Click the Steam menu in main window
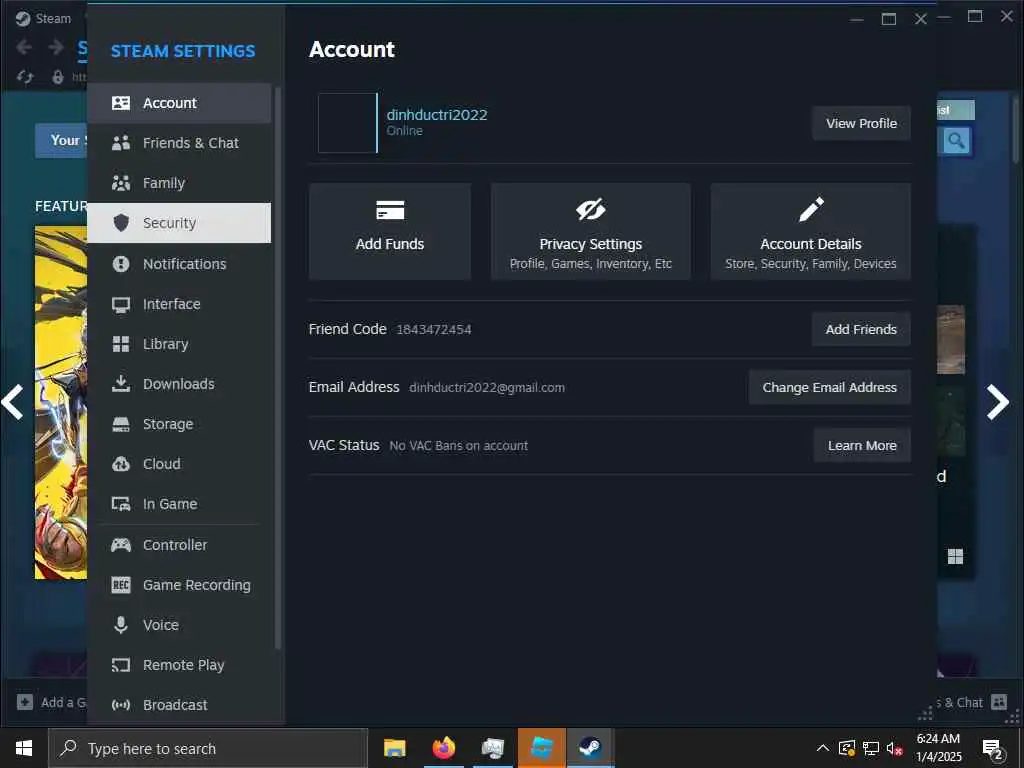The image size is (1024, 768). pyautogui.click(x=53, y=18)
